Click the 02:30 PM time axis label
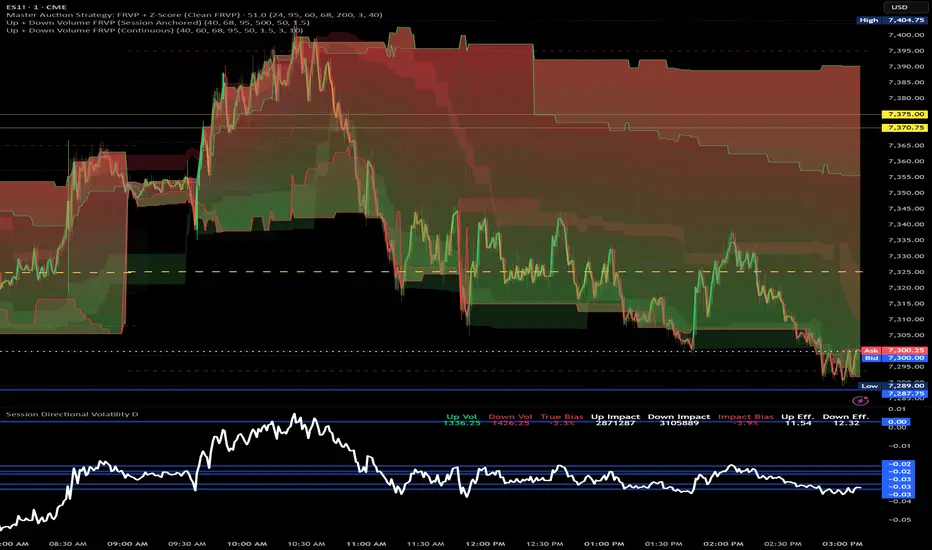This screenshot has height=550, width=932. coord(783,543)
